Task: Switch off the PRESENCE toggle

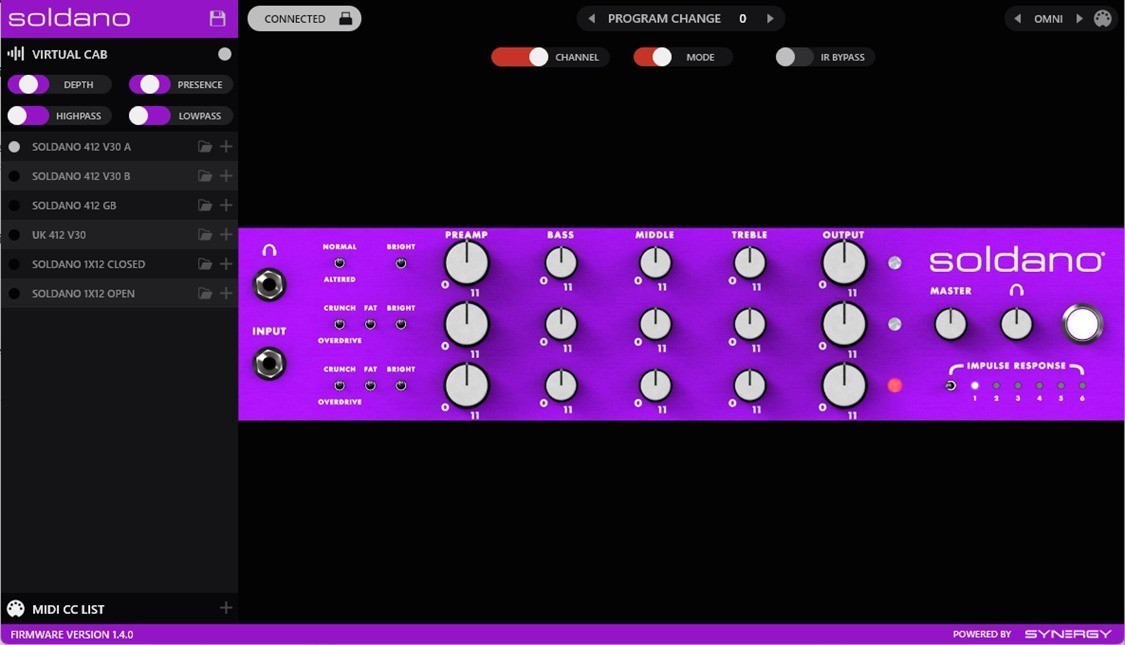Action: coord(150,85)
